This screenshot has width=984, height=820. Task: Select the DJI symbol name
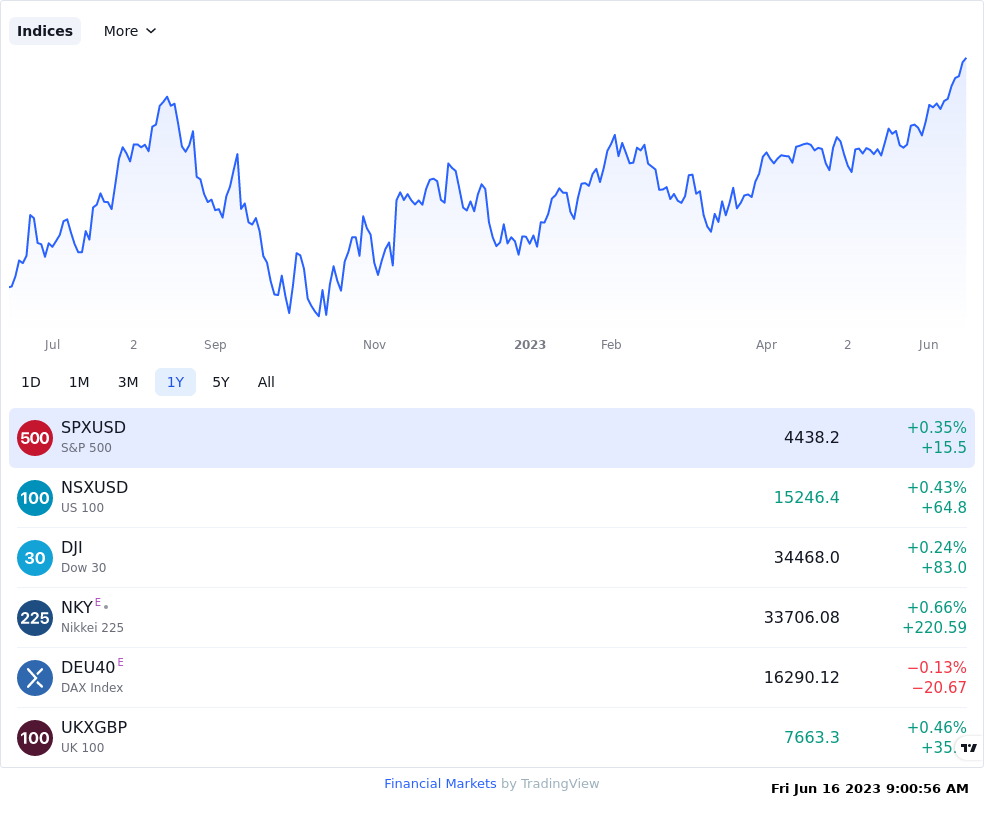click(72, 548)
